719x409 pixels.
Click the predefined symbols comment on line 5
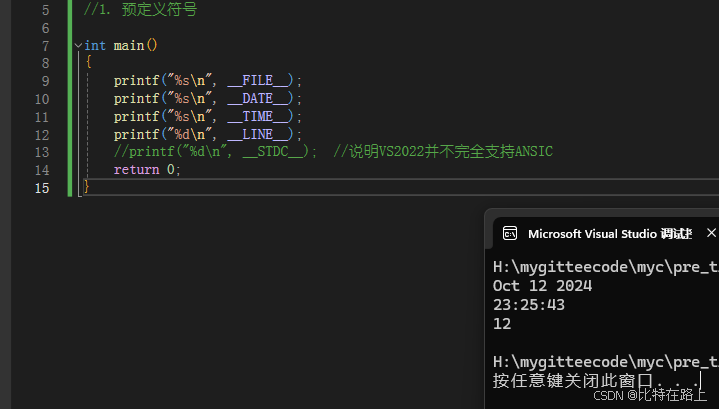(x=140, y=10)
